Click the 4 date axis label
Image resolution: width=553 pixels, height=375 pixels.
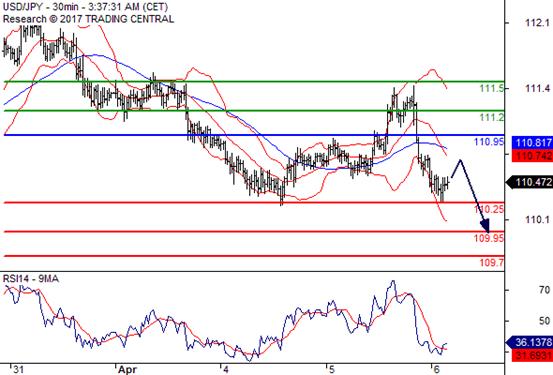pos(226,369)
